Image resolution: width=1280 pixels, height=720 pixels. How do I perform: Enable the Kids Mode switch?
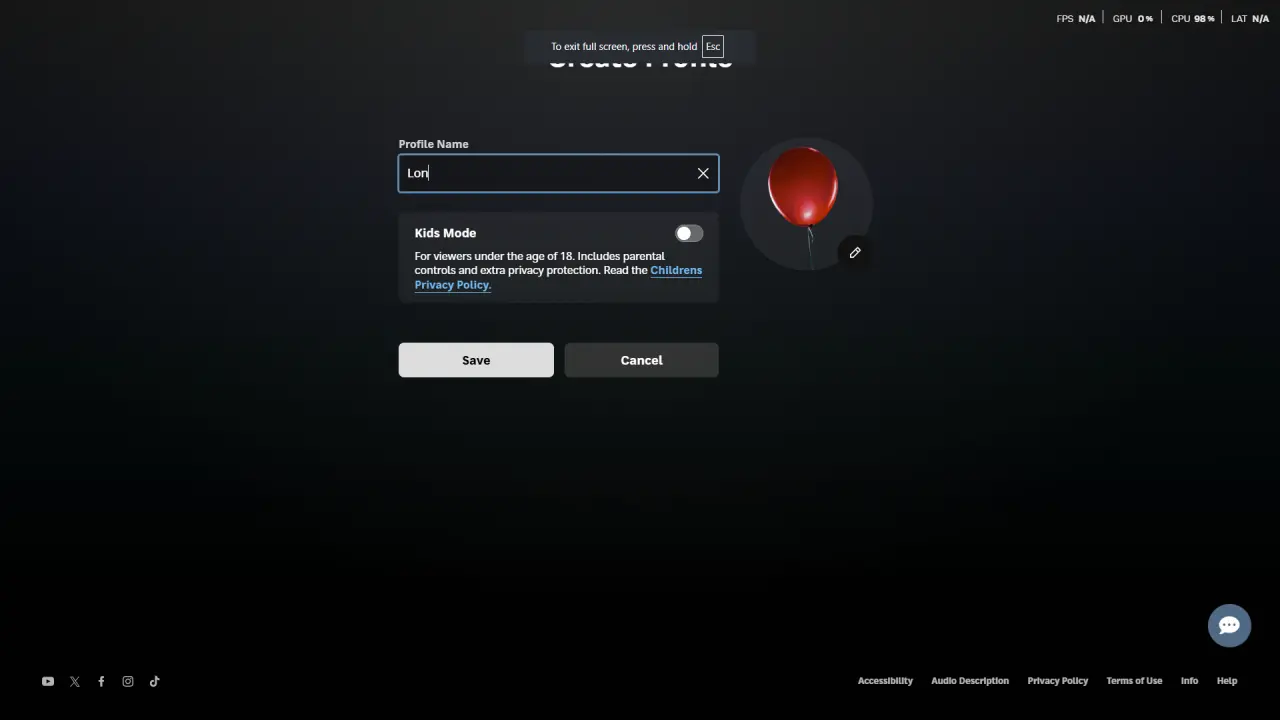point(689,233)
